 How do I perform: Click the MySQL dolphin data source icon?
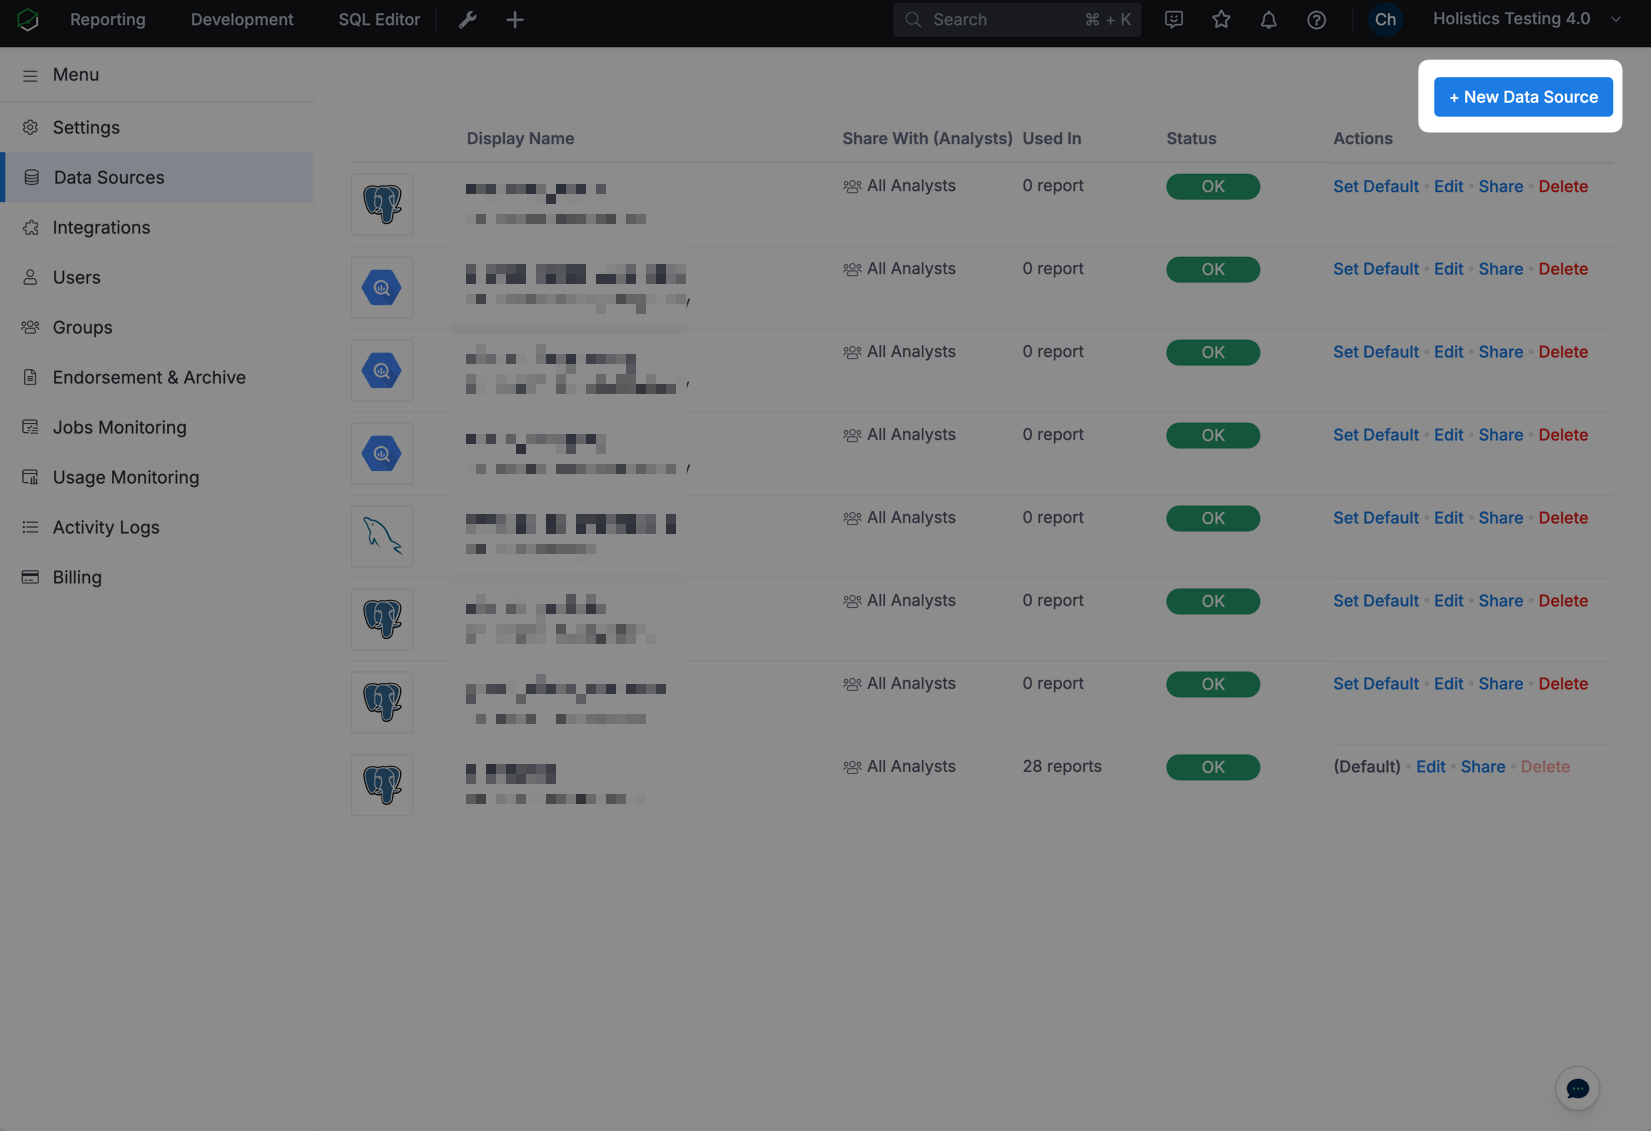[382, 536]
